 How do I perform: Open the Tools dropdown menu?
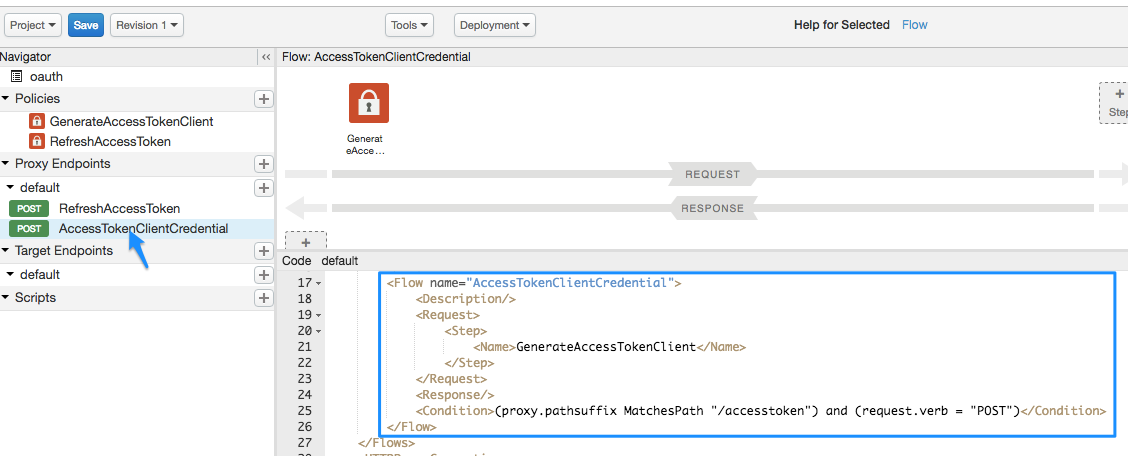pyautogui.click(x=410, y=25)
